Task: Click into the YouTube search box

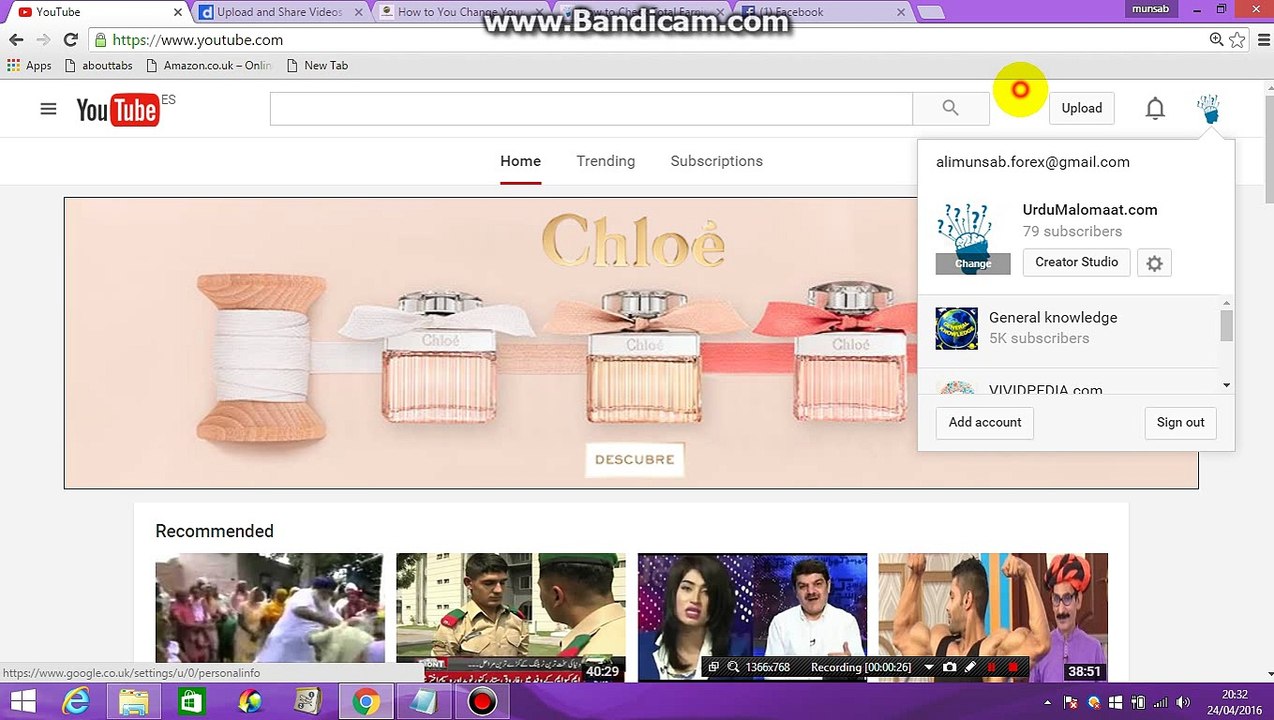Action: coord(591,109)
